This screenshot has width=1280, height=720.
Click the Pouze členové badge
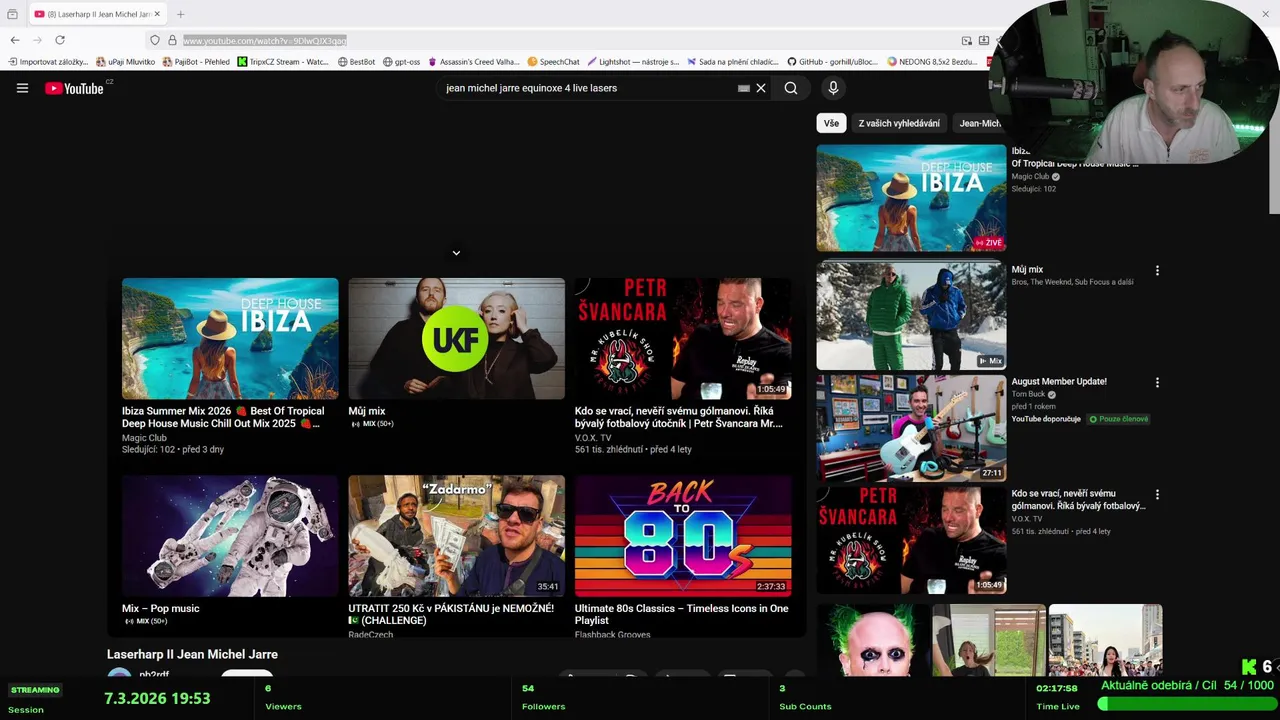[x=1119, y=419]
